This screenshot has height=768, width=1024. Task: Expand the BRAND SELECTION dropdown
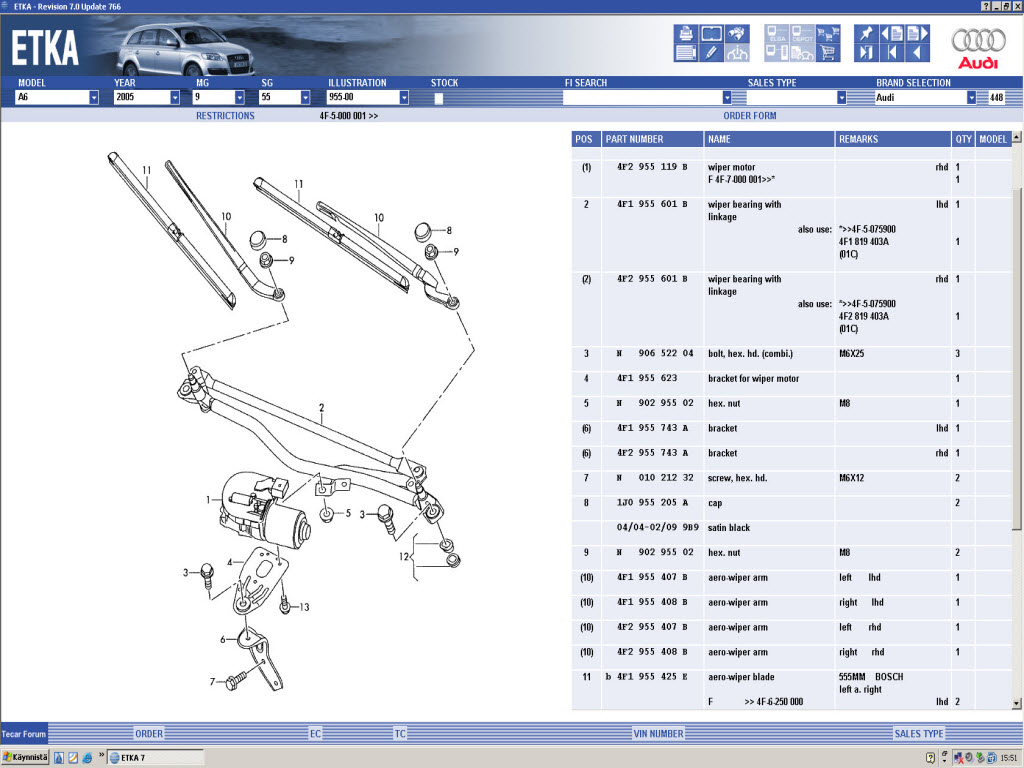(971, 98)
